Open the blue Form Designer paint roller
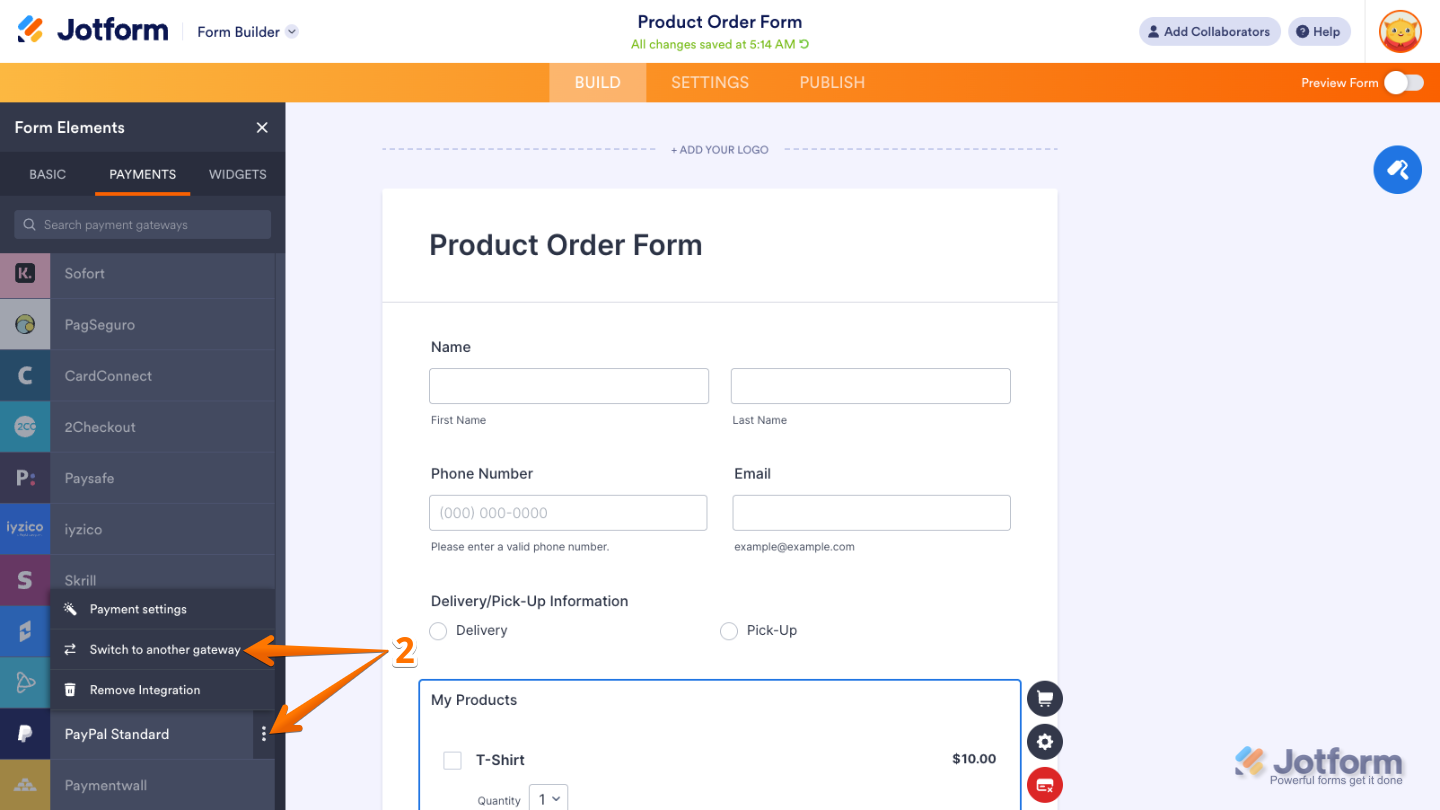Image resolution: width=1440 pixels, height=810 pixels. tap(1397, 169)
